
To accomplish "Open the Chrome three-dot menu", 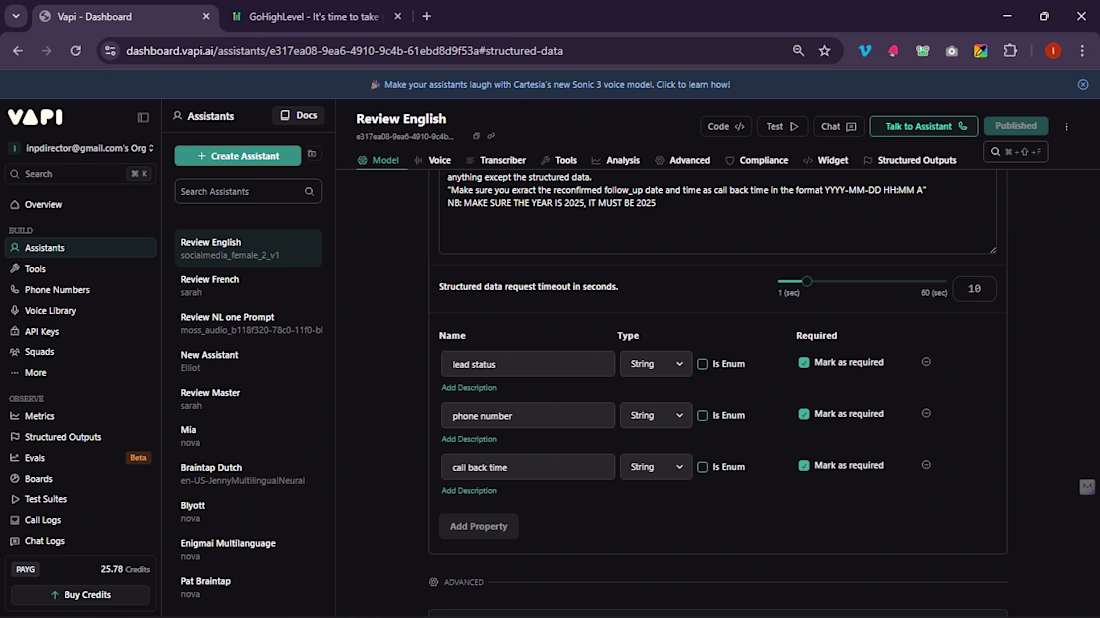I will click(1082, 51).
